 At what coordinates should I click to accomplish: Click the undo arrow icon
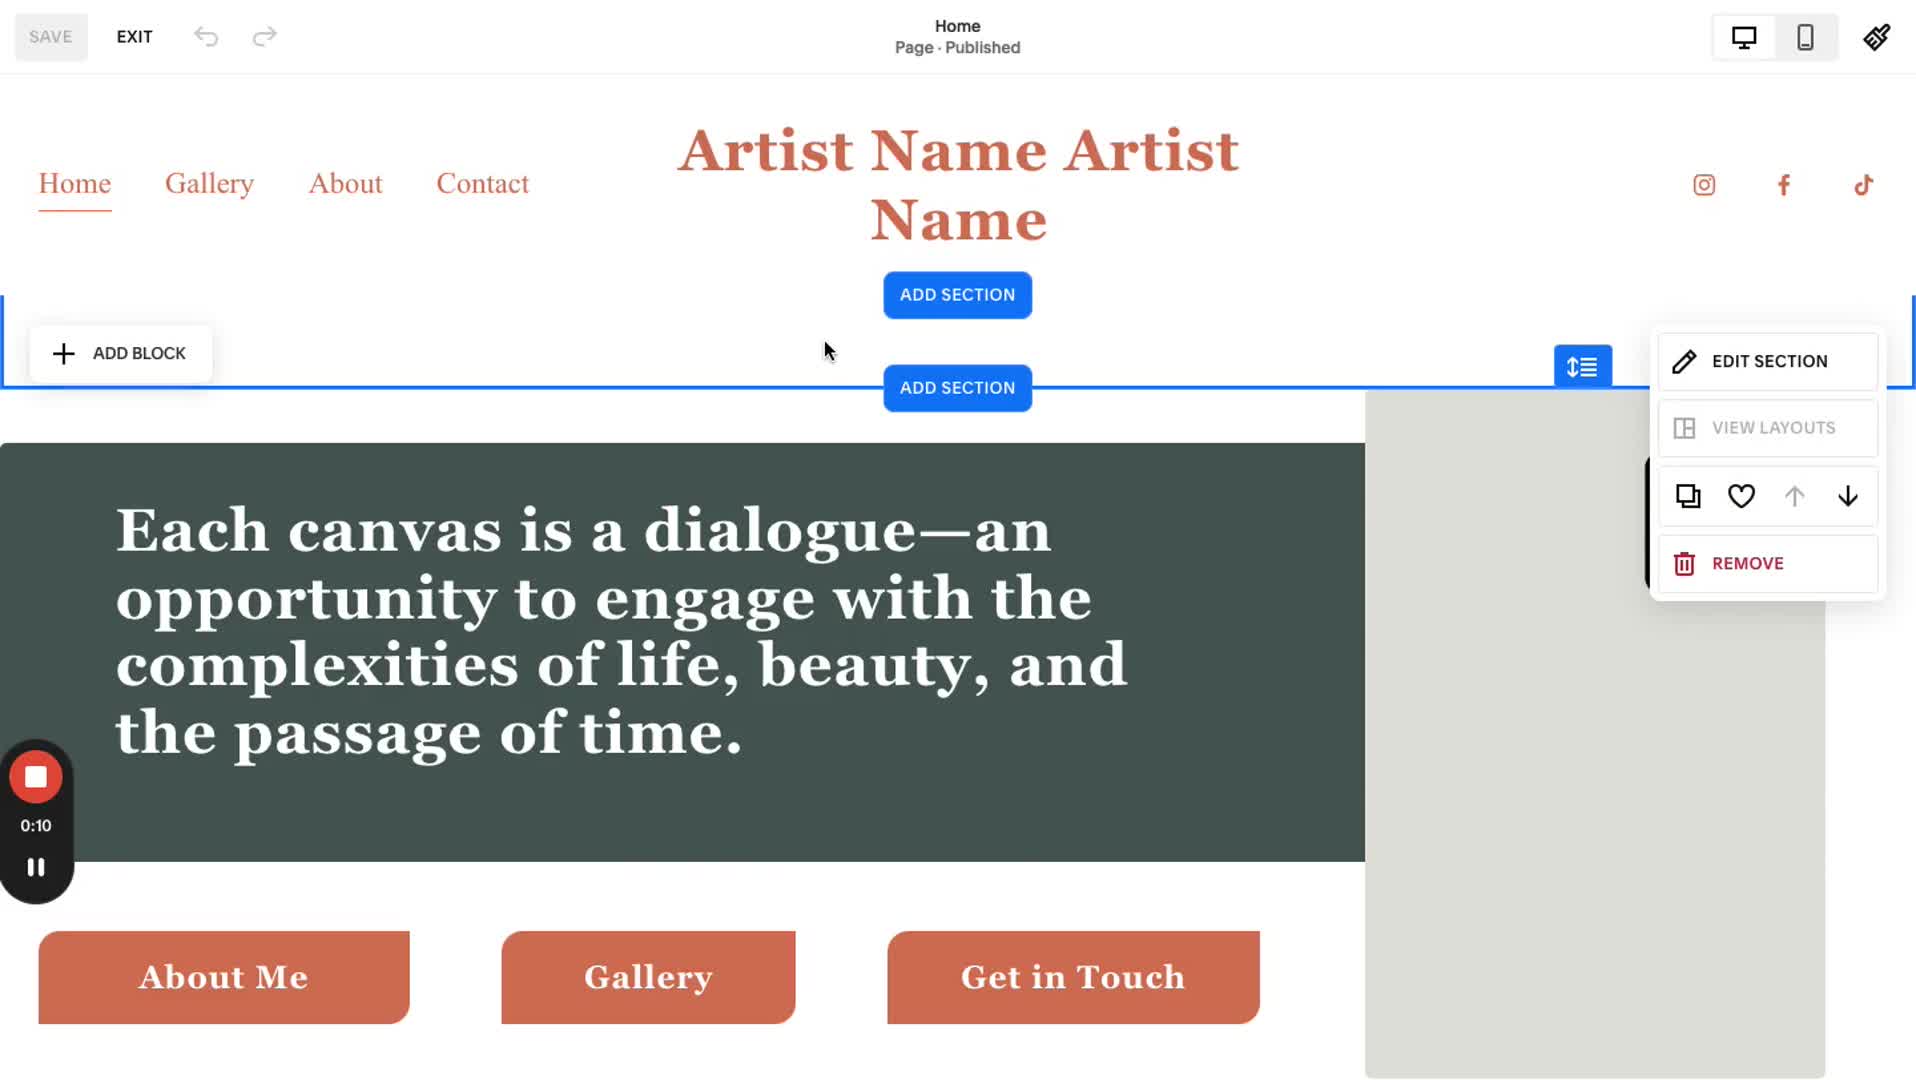[206, 37]
